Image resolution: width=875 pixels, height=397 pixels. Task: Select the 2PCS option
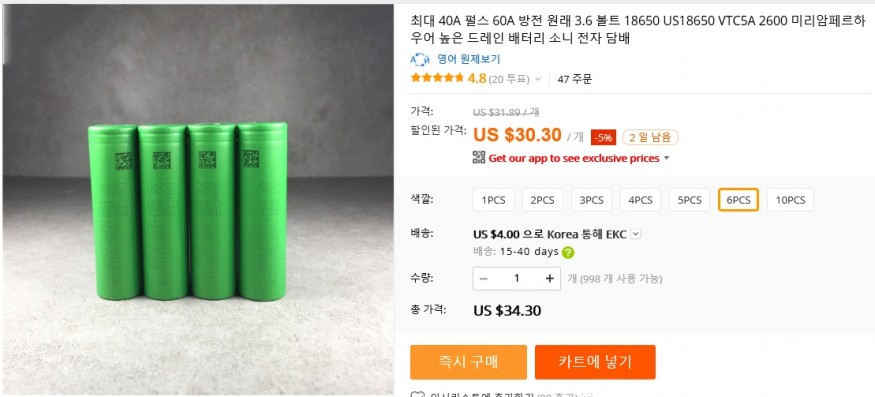[542, 200]
